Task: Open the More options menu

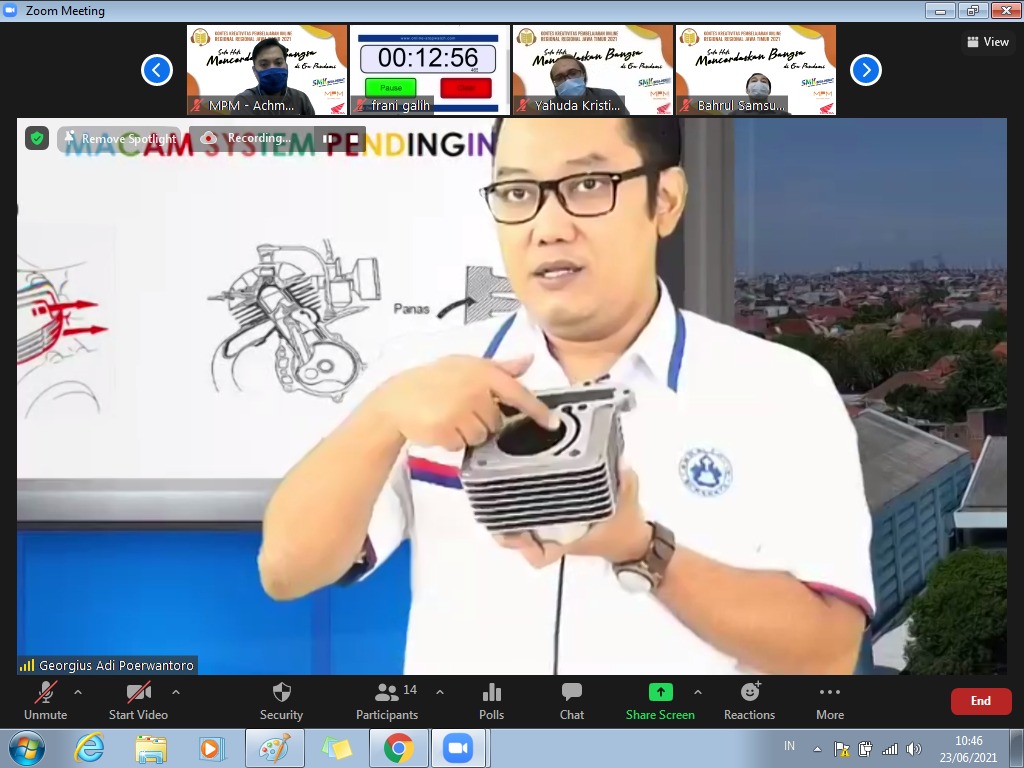Action: click(829, 700)
